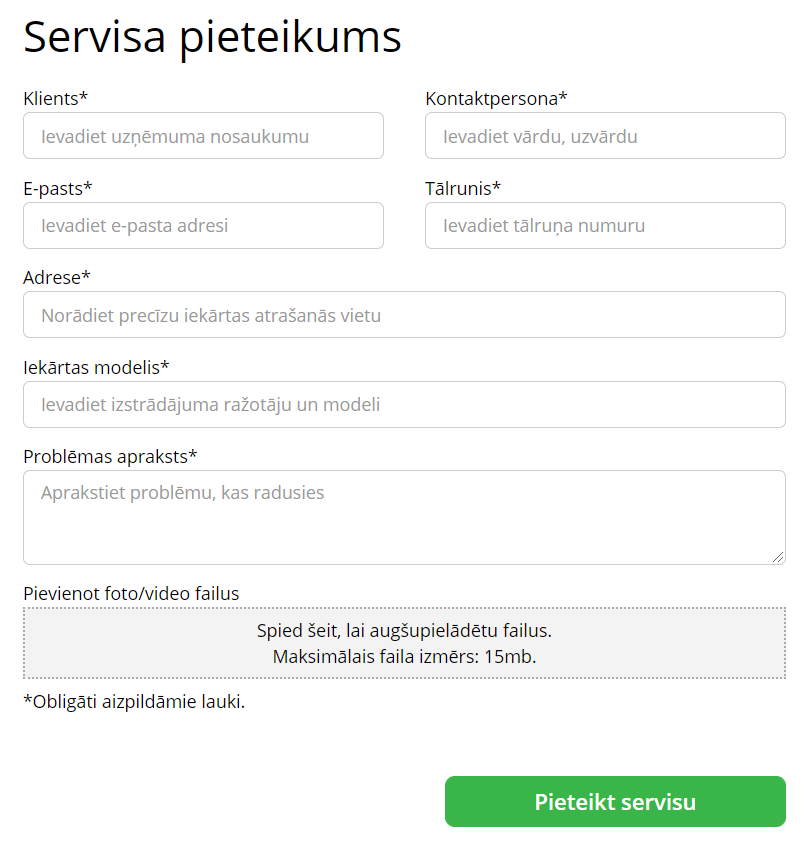Click into the E-pasts address field
812x842 pixels.
203,226
